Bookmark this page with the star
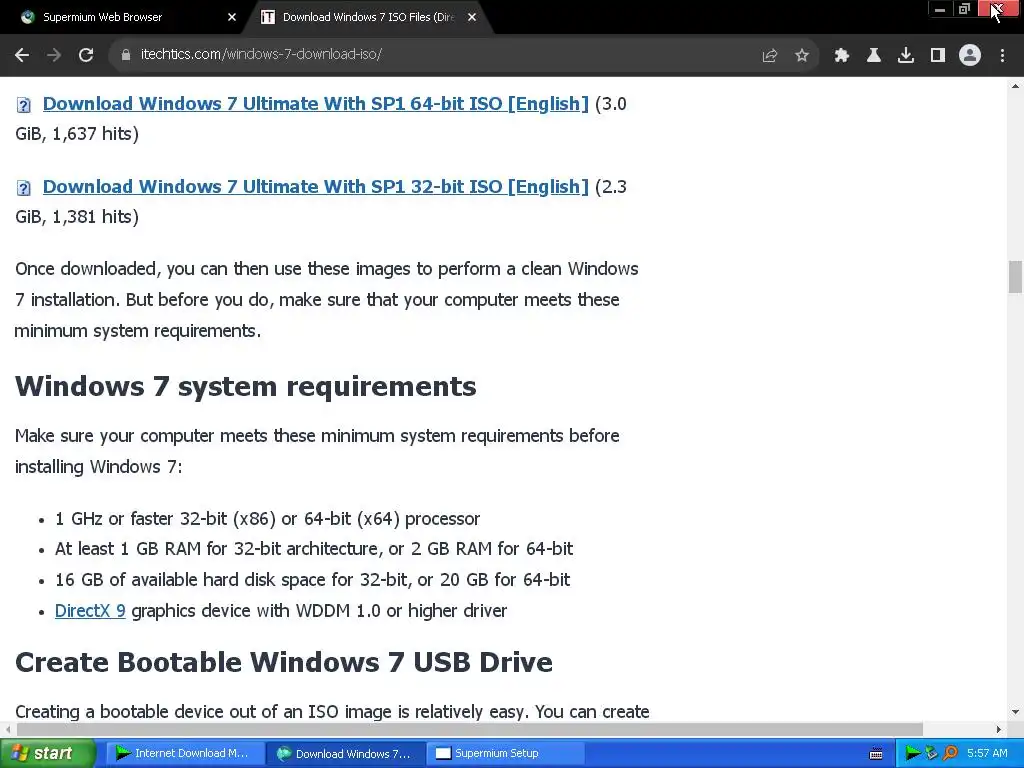This screenshot has height=768, width=1024. [x=802, y=56]
